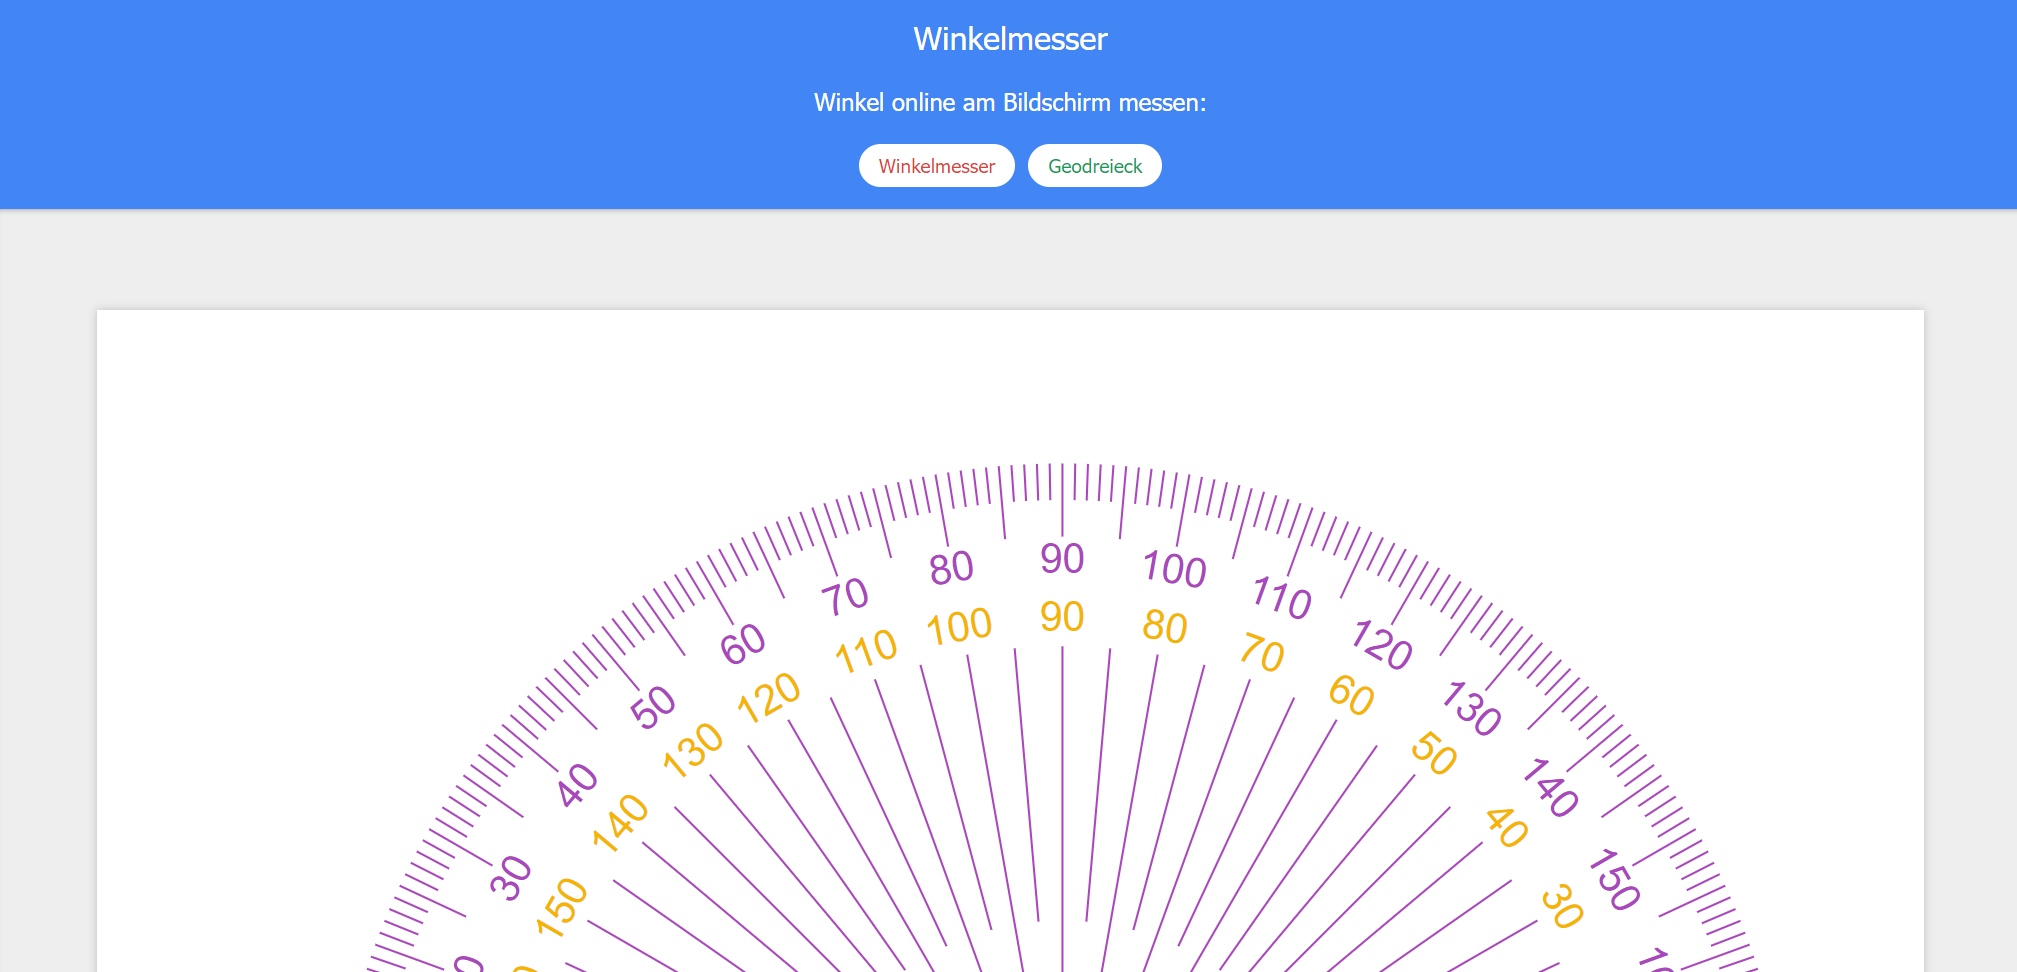
Task: Click the orange 130 inner scale number
Action: point(693,750)
